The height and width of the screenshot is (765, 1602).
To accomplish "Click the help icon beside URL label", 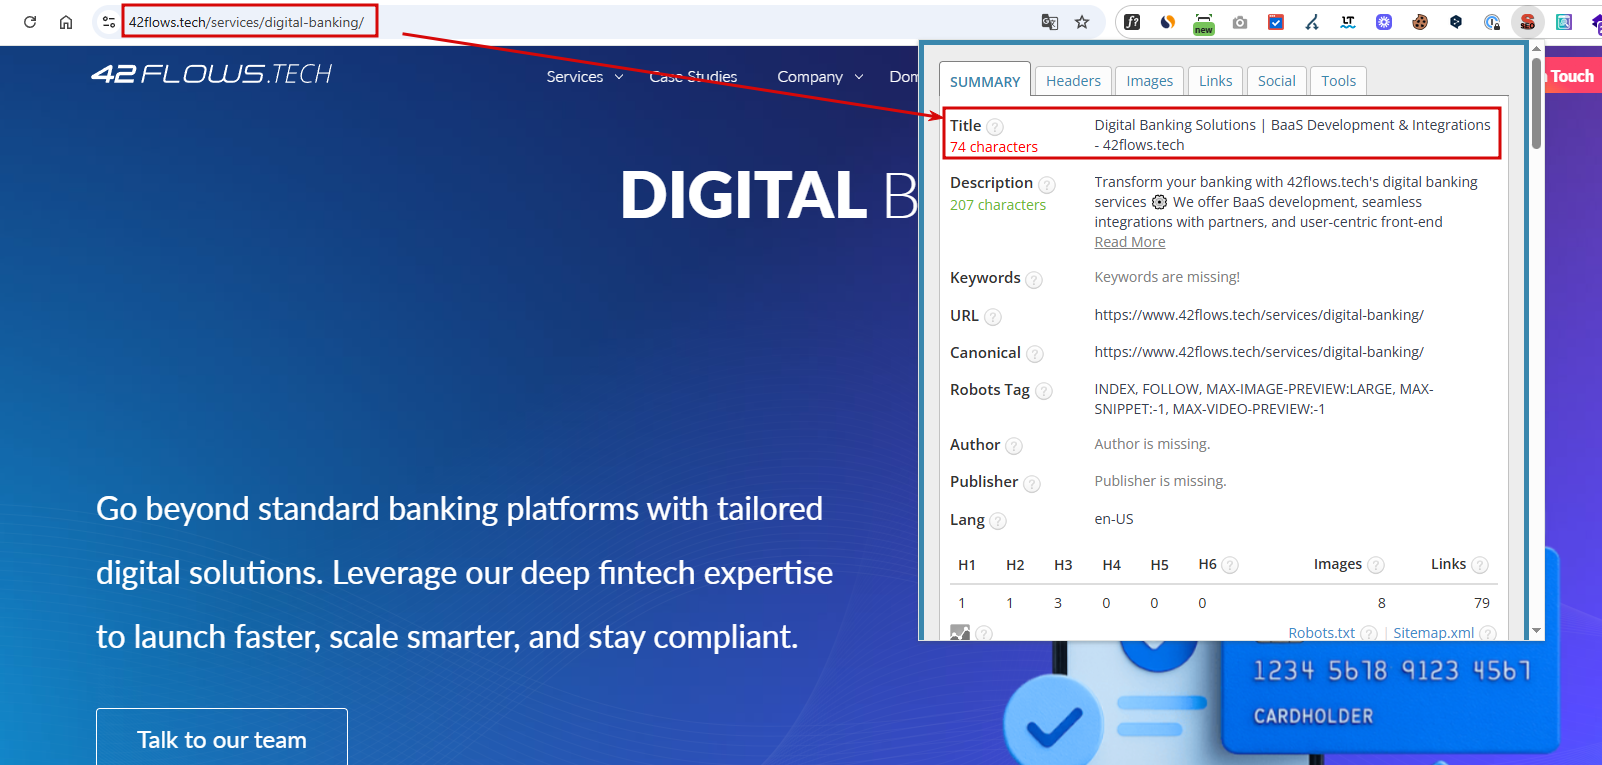I will [992, 317].
